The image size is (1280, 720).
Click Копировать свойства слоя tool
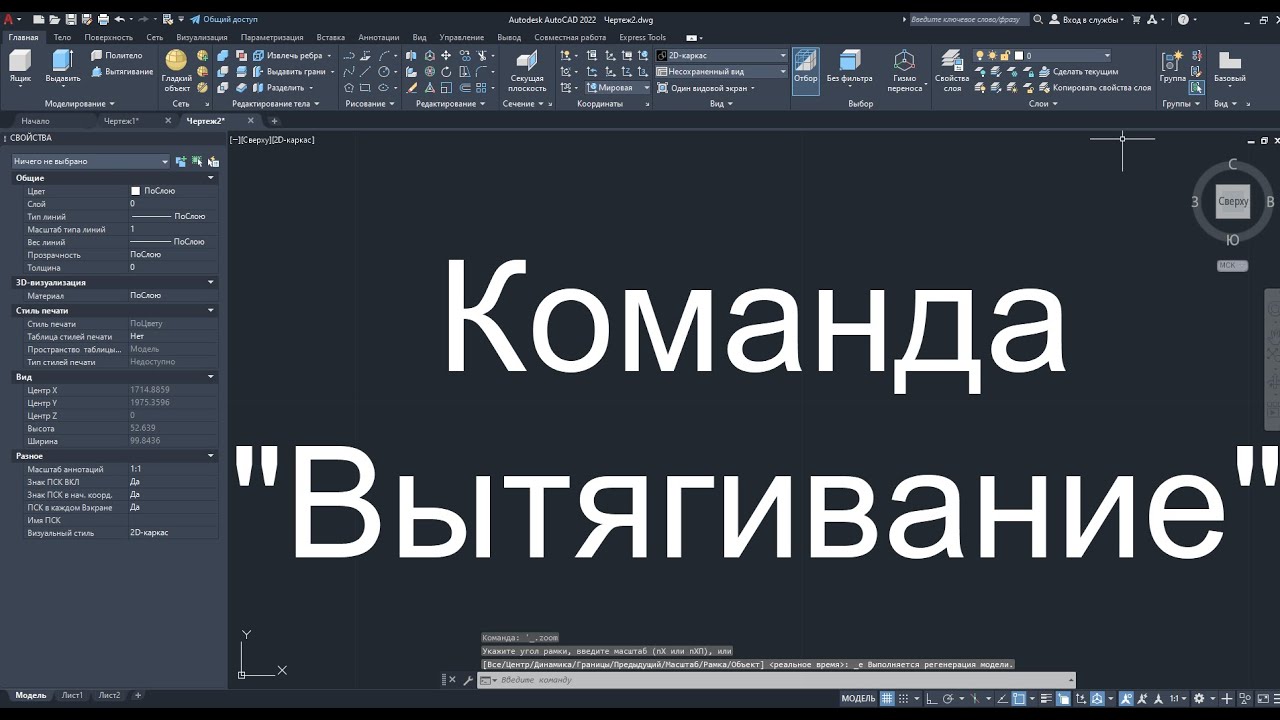(x=1094, y=88)
